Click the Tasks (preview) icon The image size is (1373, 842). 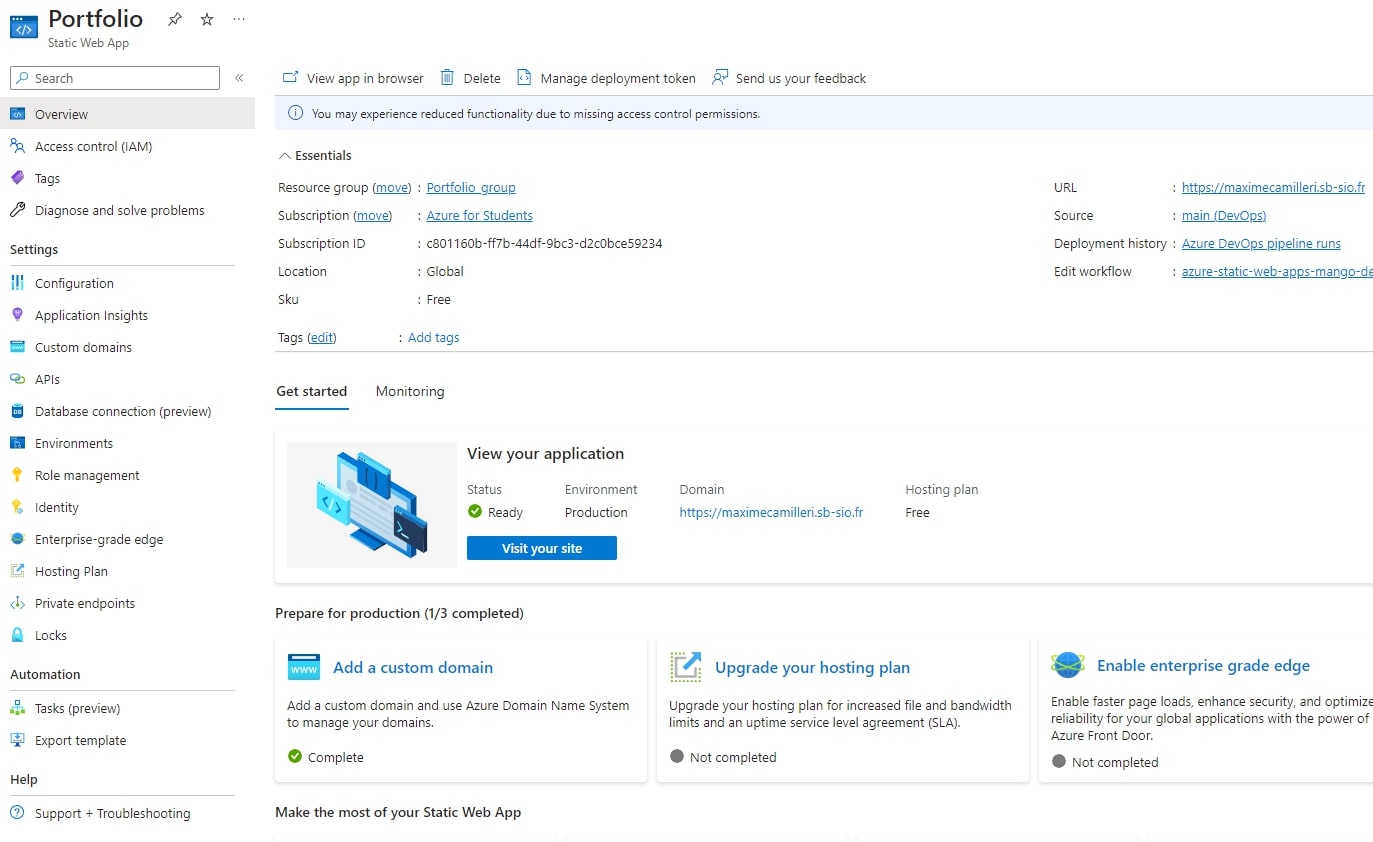(x=17, y=708)
